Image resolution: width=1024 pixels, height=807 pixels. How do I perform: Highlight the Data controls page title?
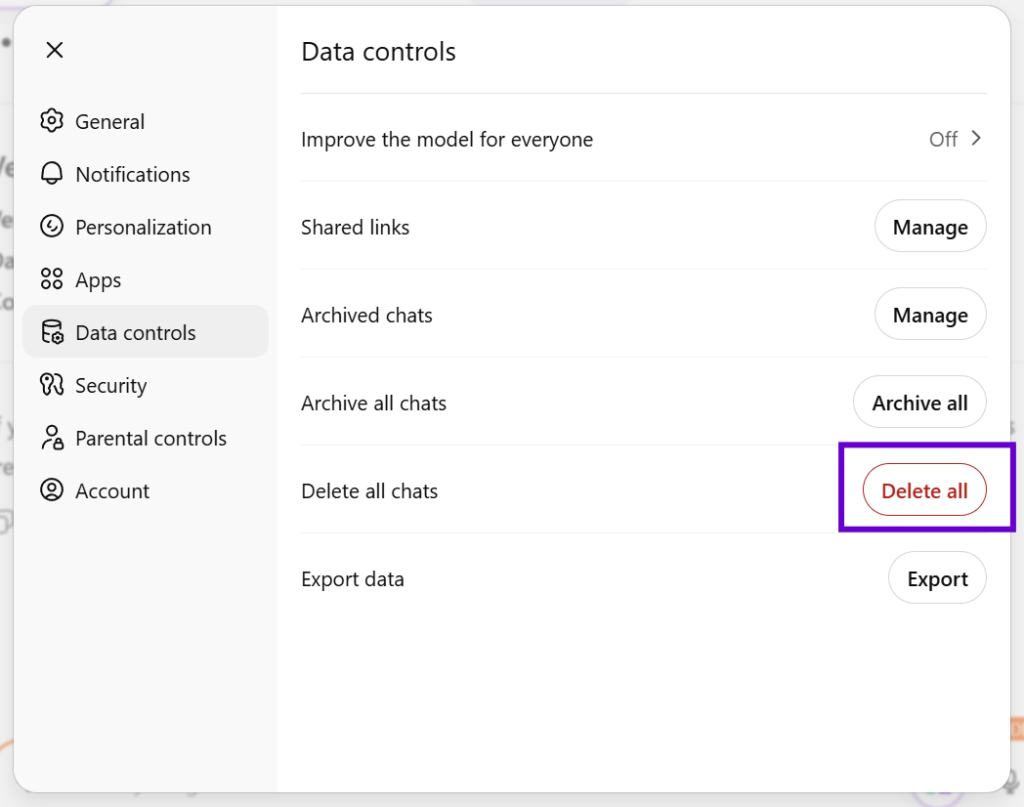click(378, 51)
